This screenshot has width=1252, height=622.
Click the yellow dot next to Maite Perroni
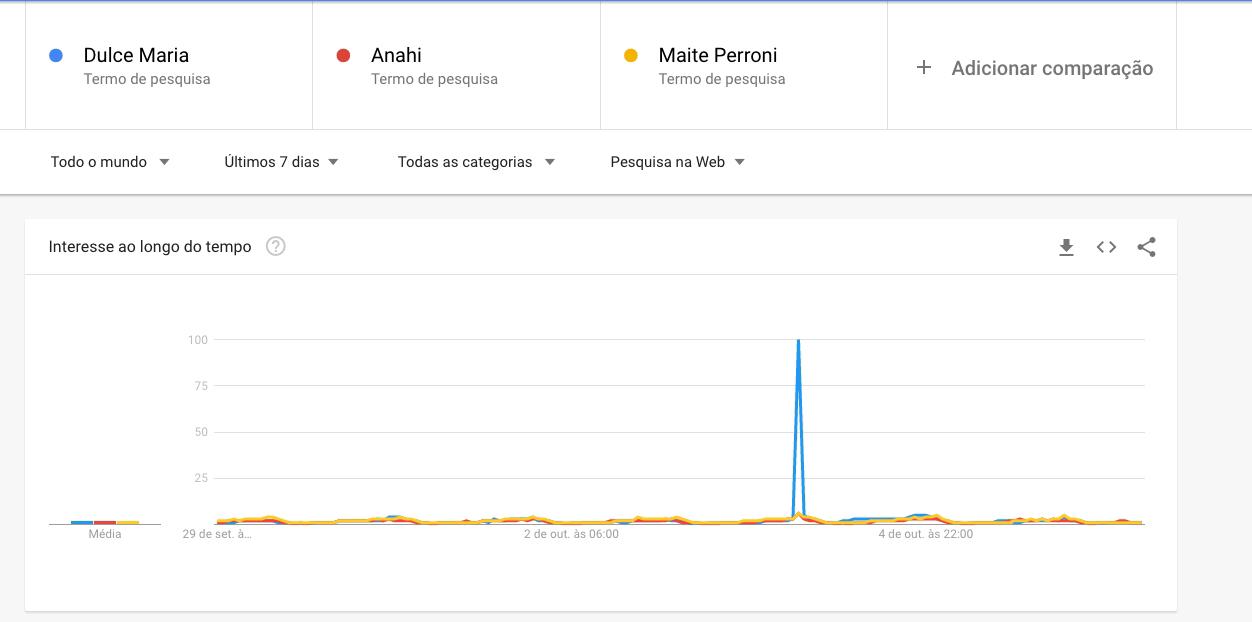[x=631, y=56]
